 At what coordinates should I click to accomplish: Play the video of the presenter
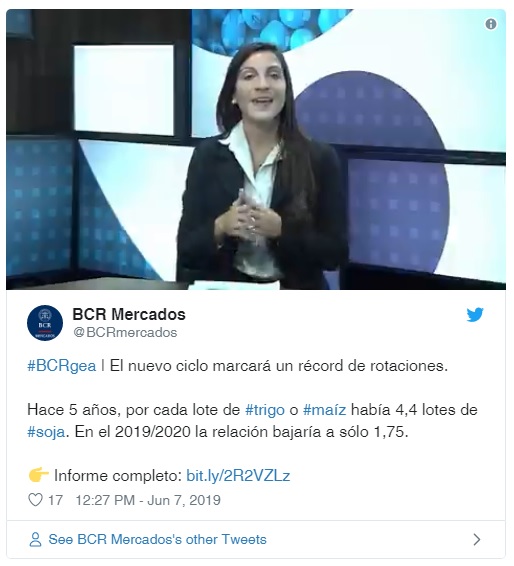click(256, 149)
